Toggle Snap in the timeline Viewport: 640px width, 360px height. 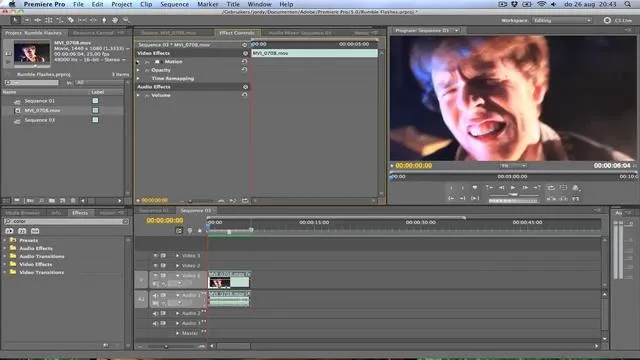[179, 231]
